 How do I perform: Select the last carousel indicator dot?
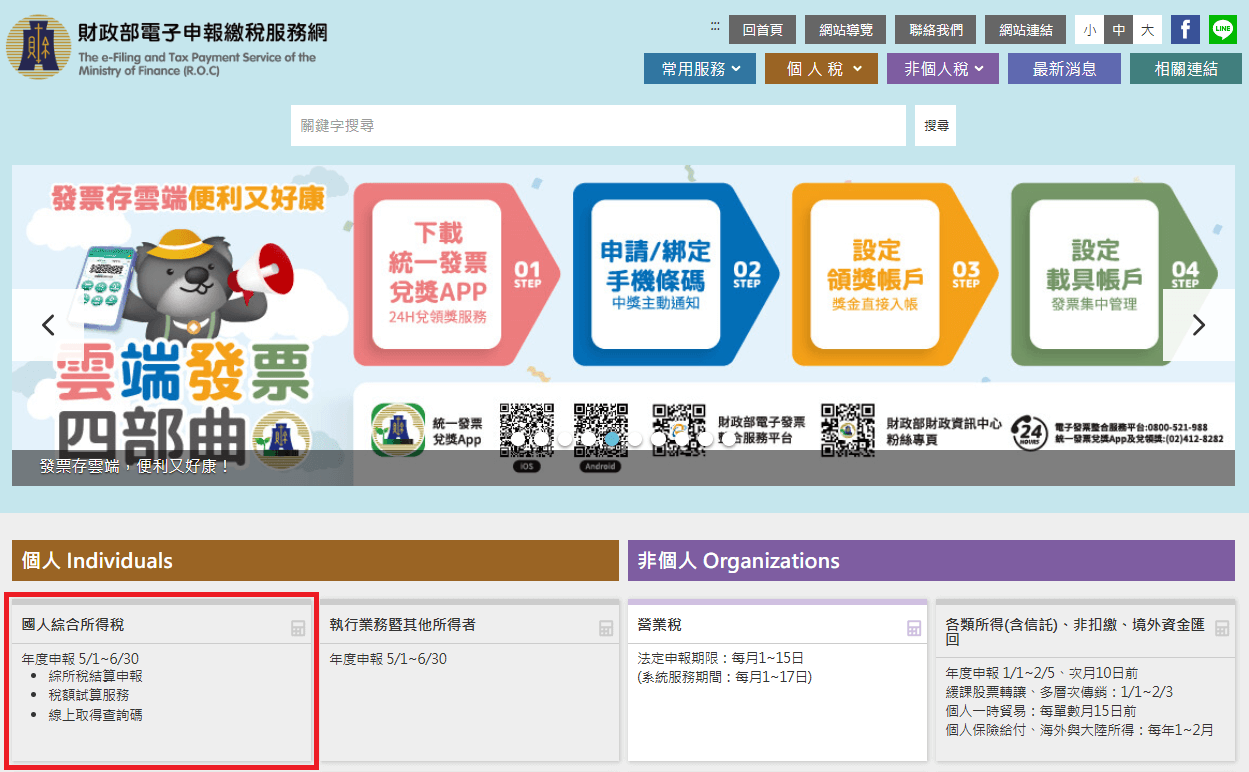pyautogui.click(x=727, y=438)
